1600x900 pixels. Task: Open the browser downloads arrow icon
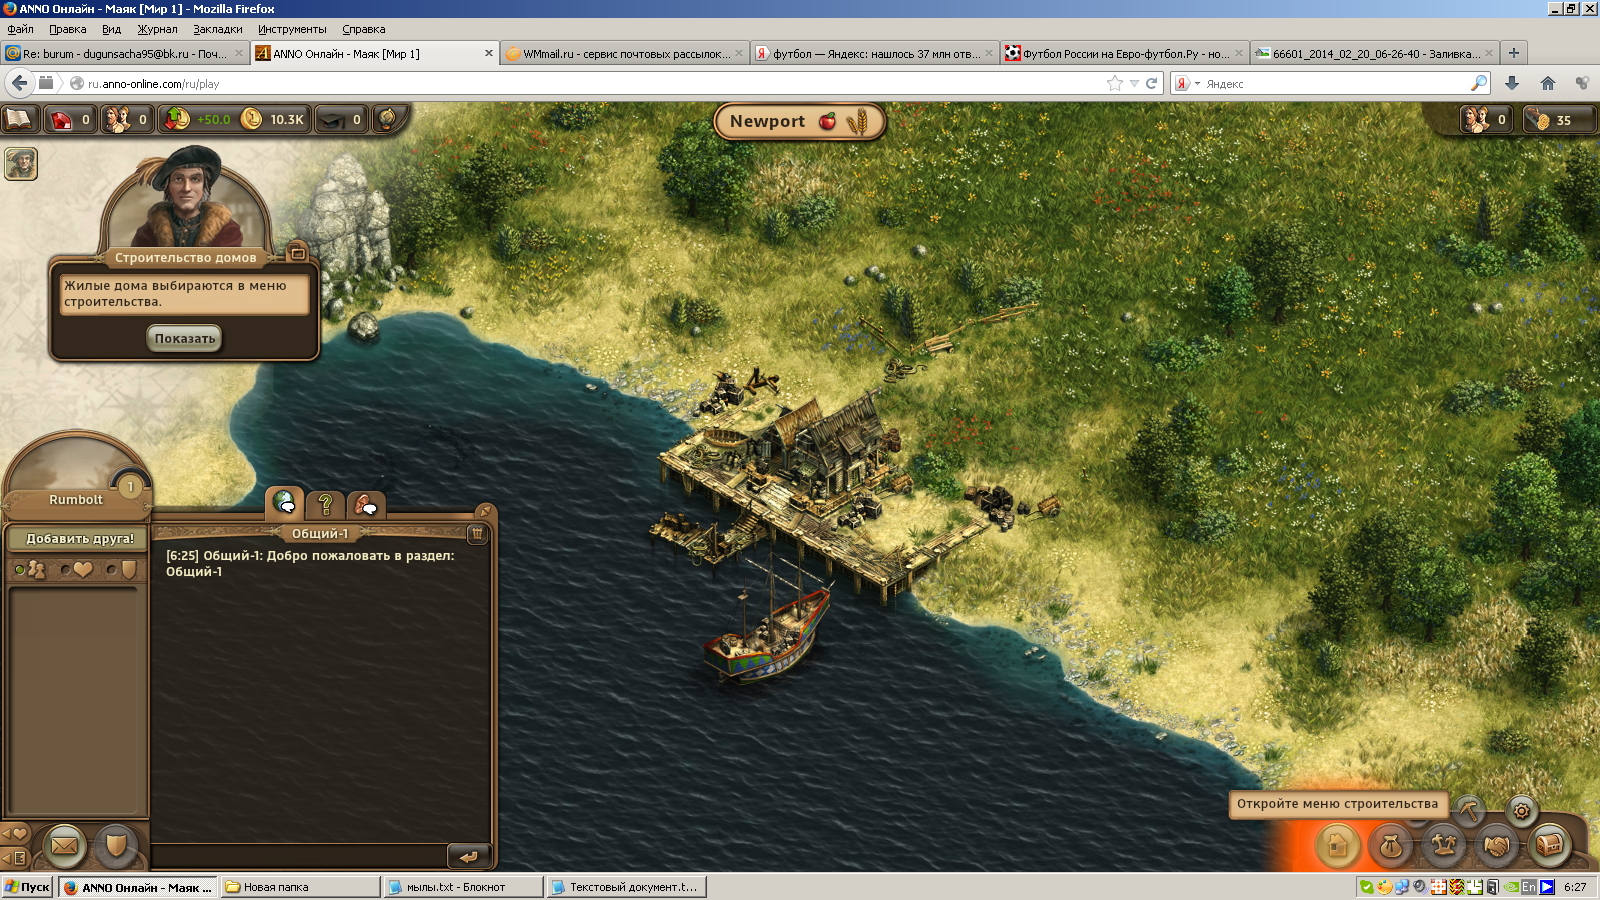pos(1512,83)
